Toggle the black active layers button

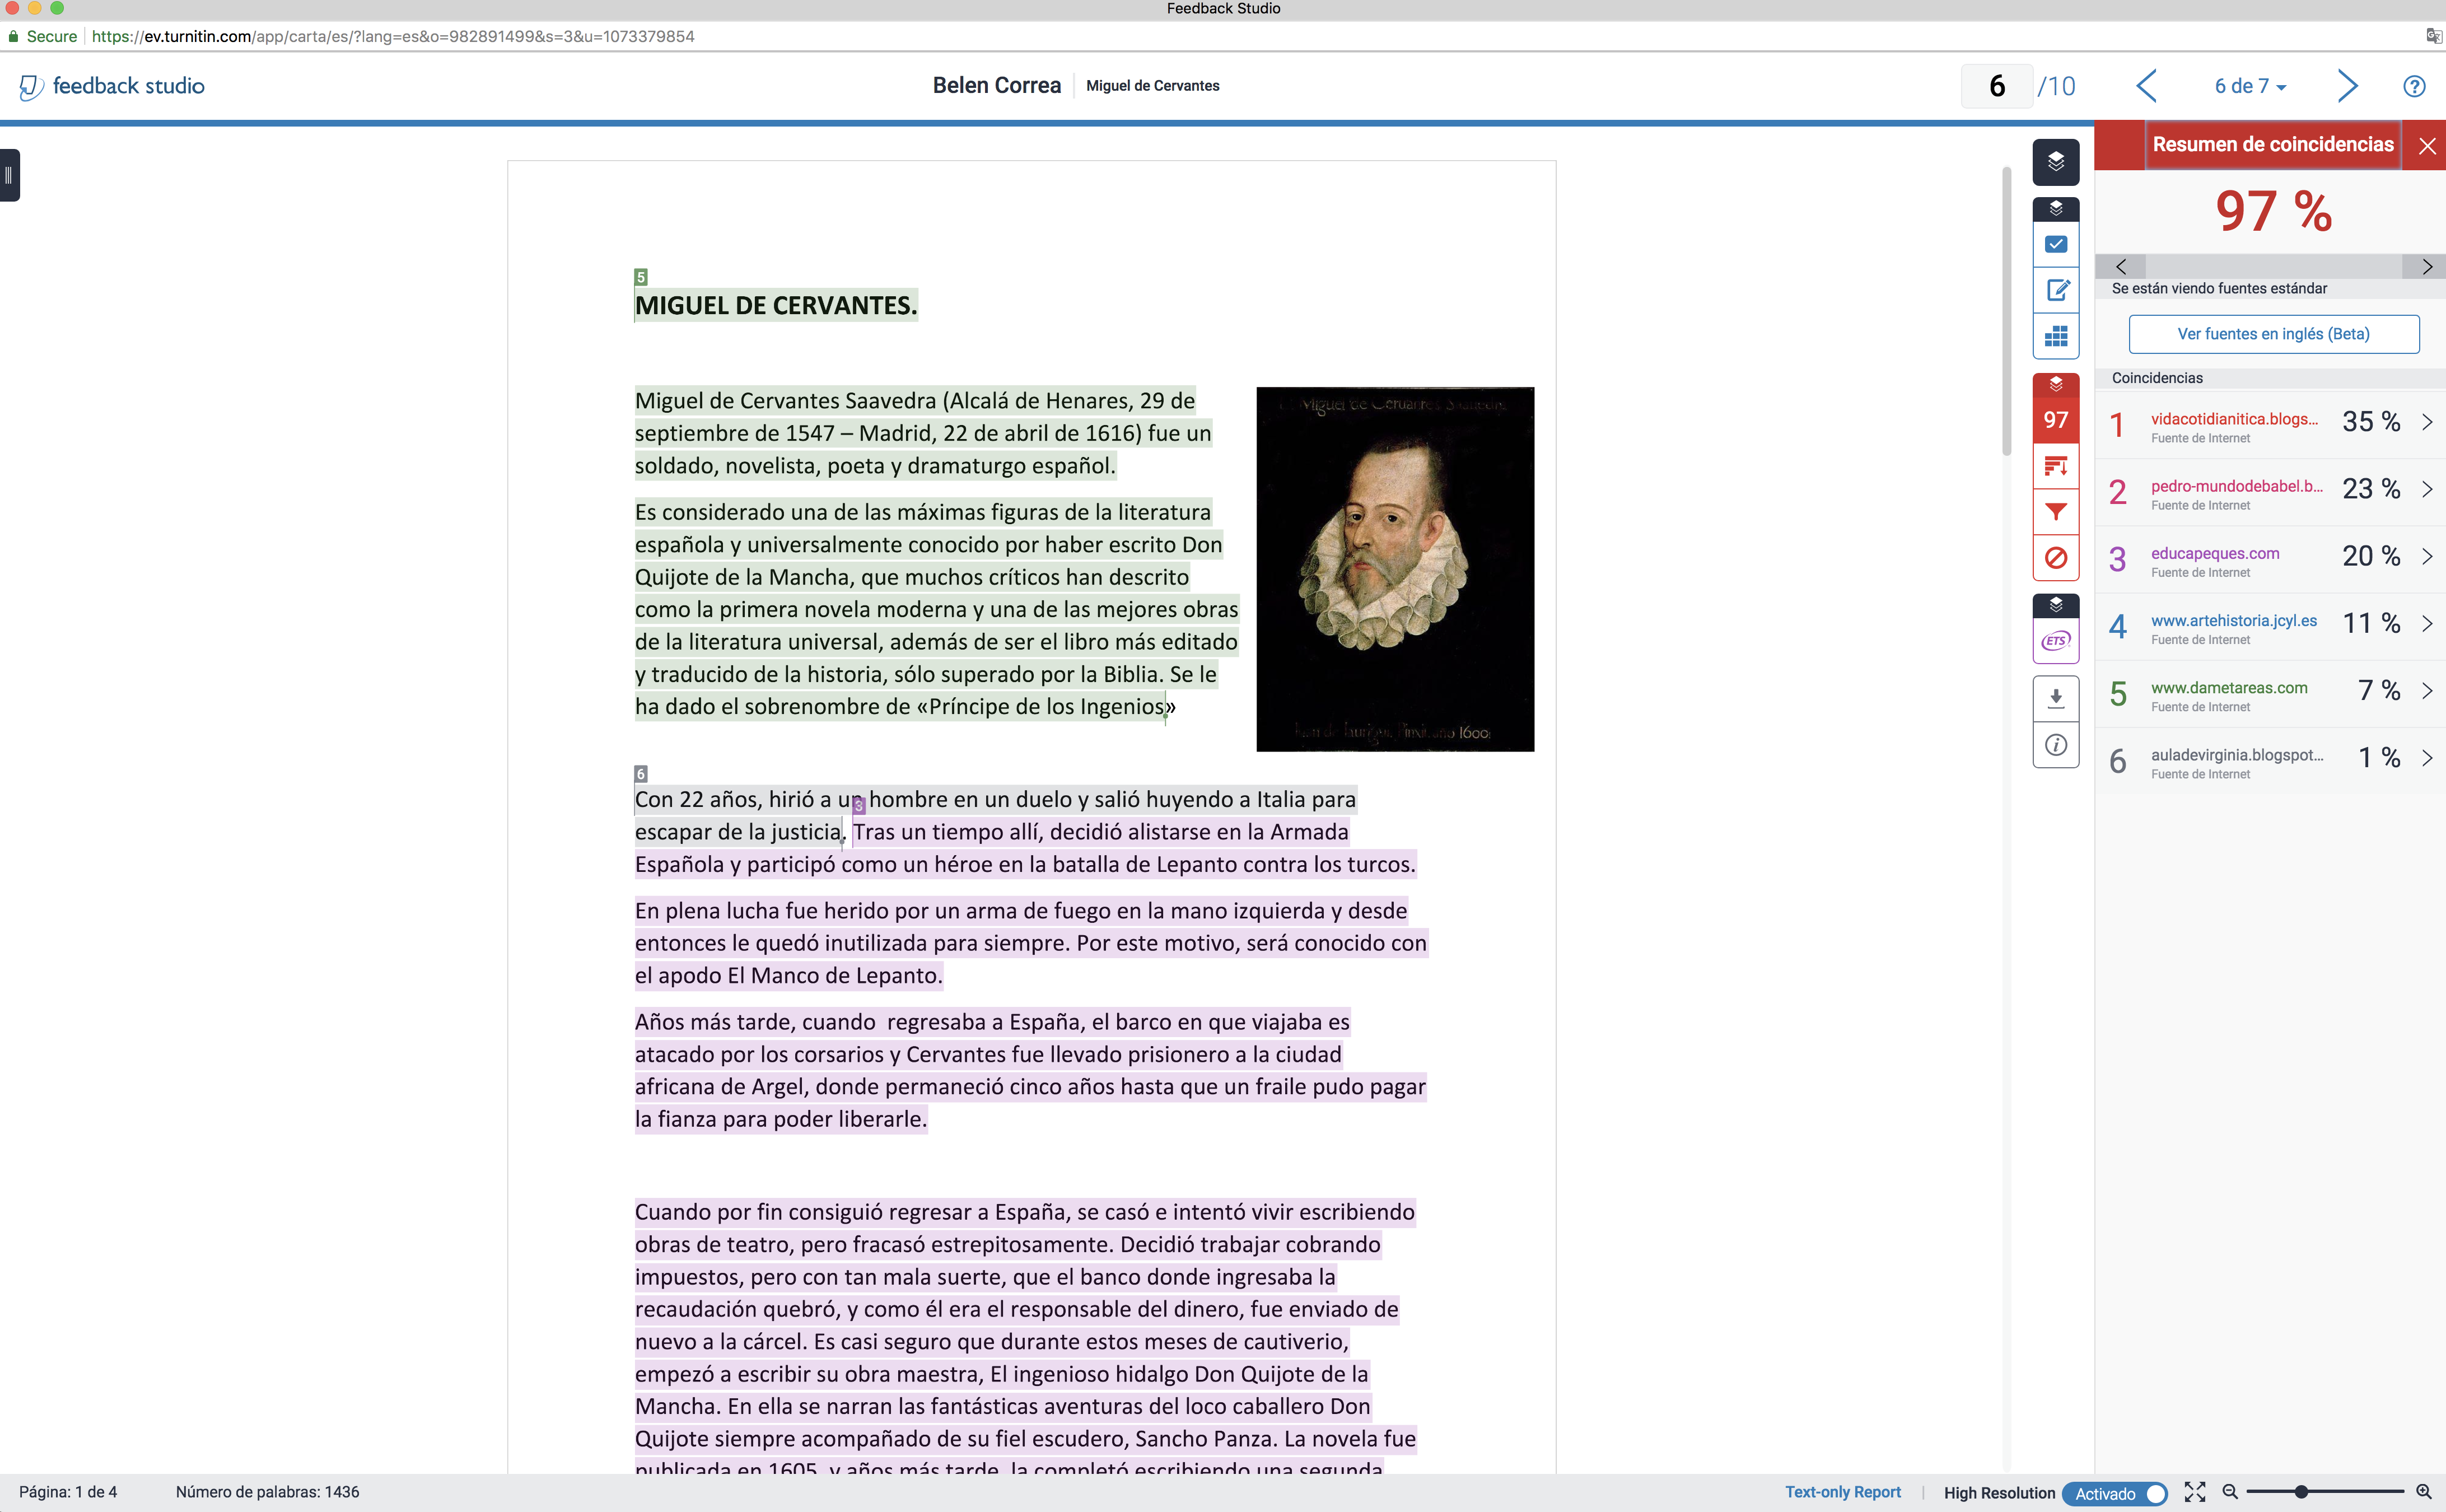pos(2055,162)
